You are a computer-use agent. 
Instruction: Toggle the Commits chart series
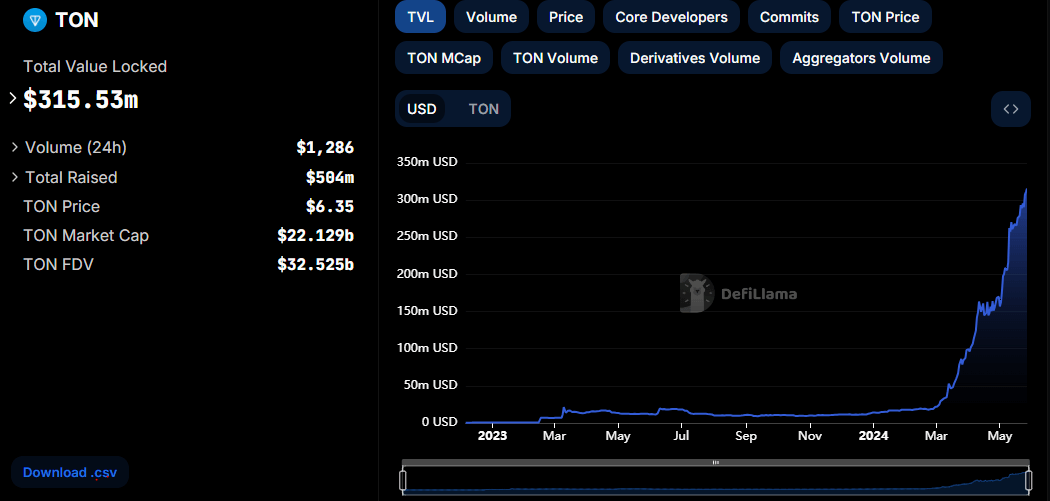pyautogui.click(x=790, y=17)
